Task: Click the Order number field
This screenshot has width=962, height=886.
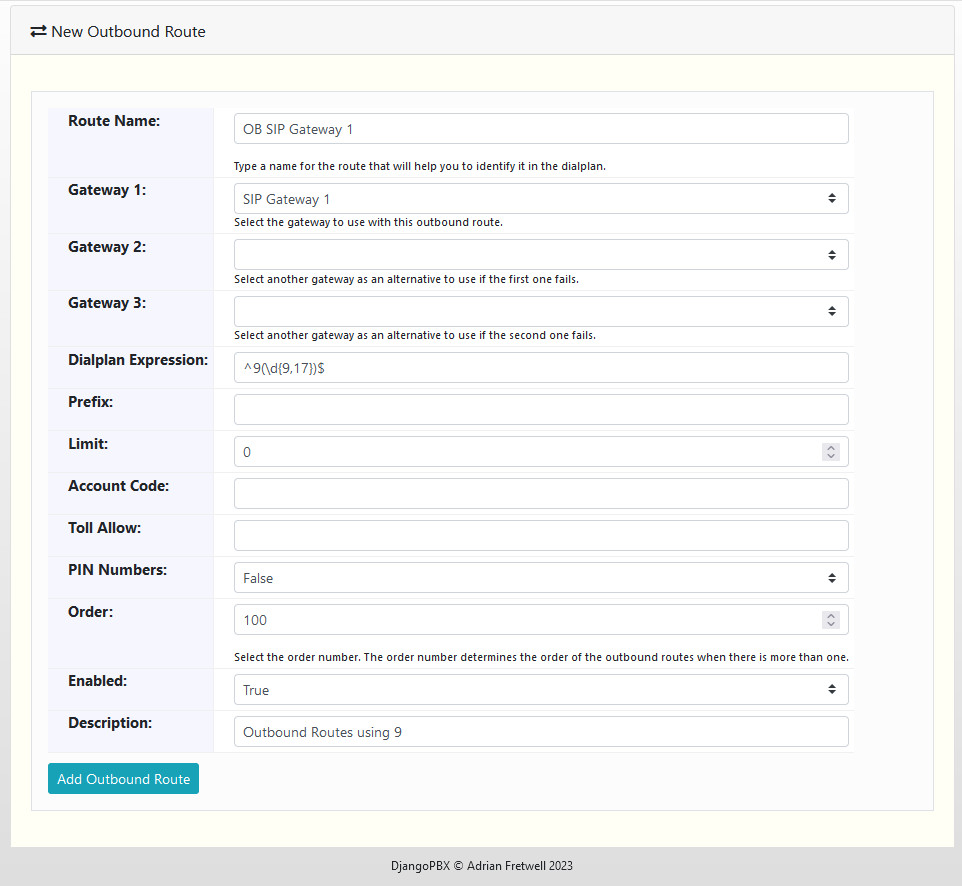Action: 525,620
